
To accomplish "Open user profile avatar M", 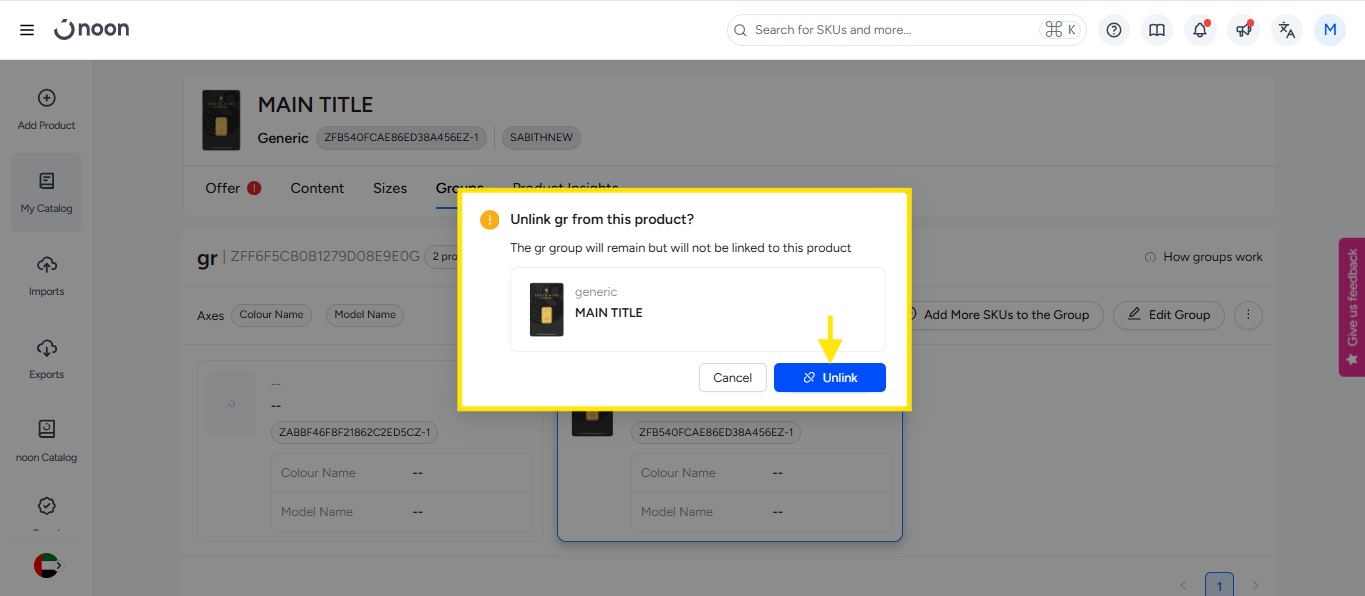I will click(1329, 30).
